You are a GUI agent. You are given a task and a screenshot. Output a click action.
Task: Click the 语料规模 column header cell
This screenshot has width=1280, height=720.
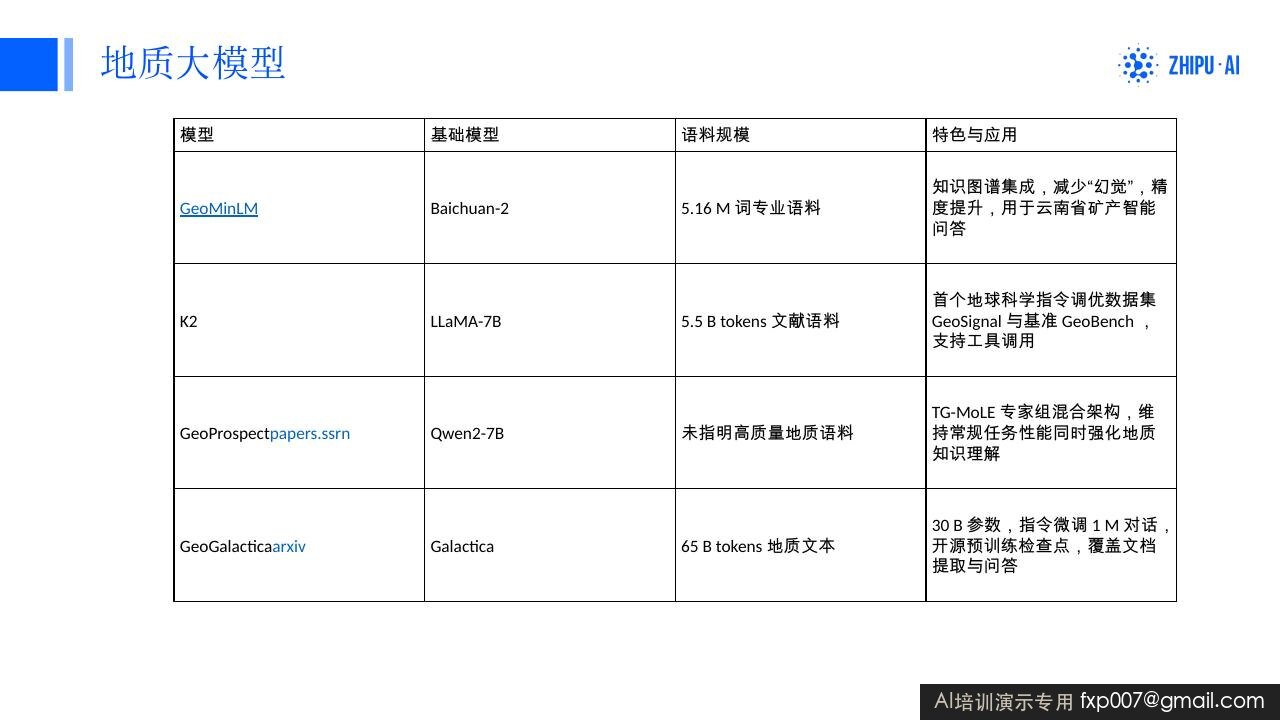click(x=801, y=135)
